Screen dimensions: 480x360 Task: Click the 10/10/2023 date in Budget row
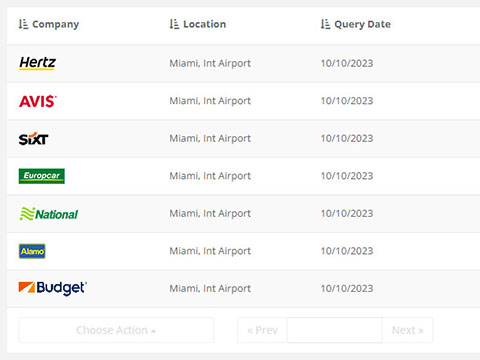coord(347,288)
